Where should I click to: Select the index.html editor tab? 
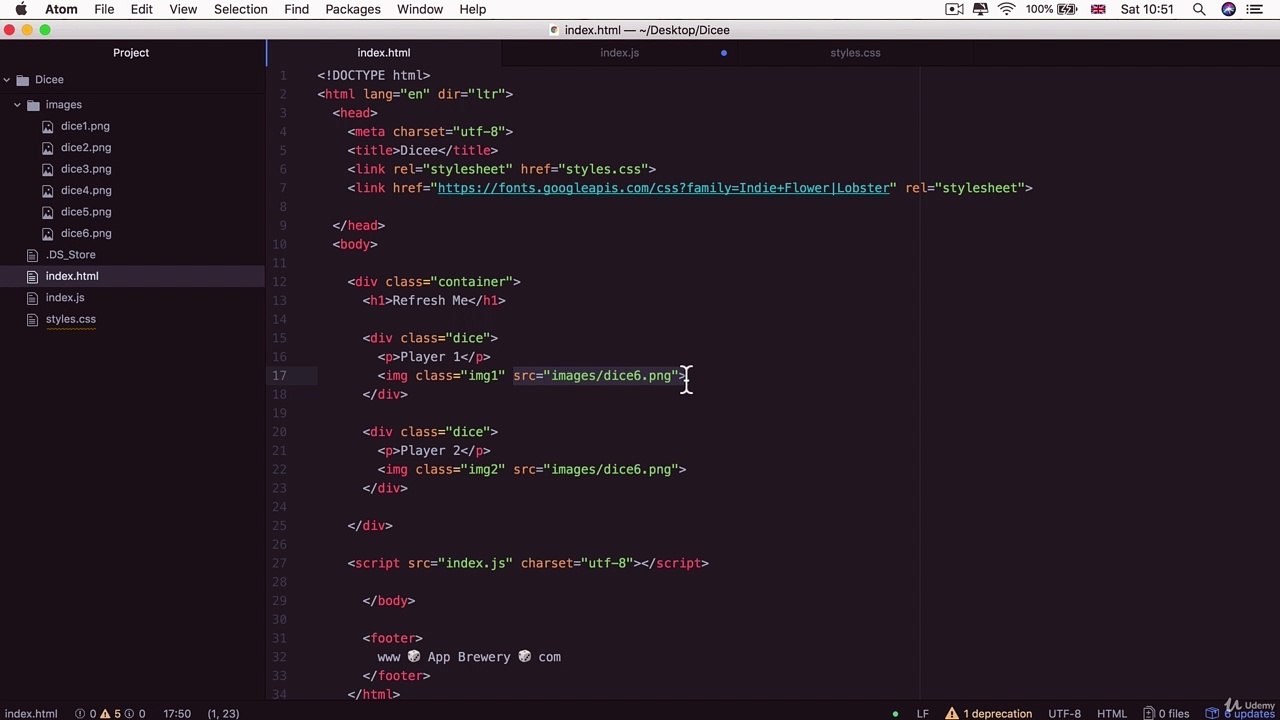pos(384,53)
